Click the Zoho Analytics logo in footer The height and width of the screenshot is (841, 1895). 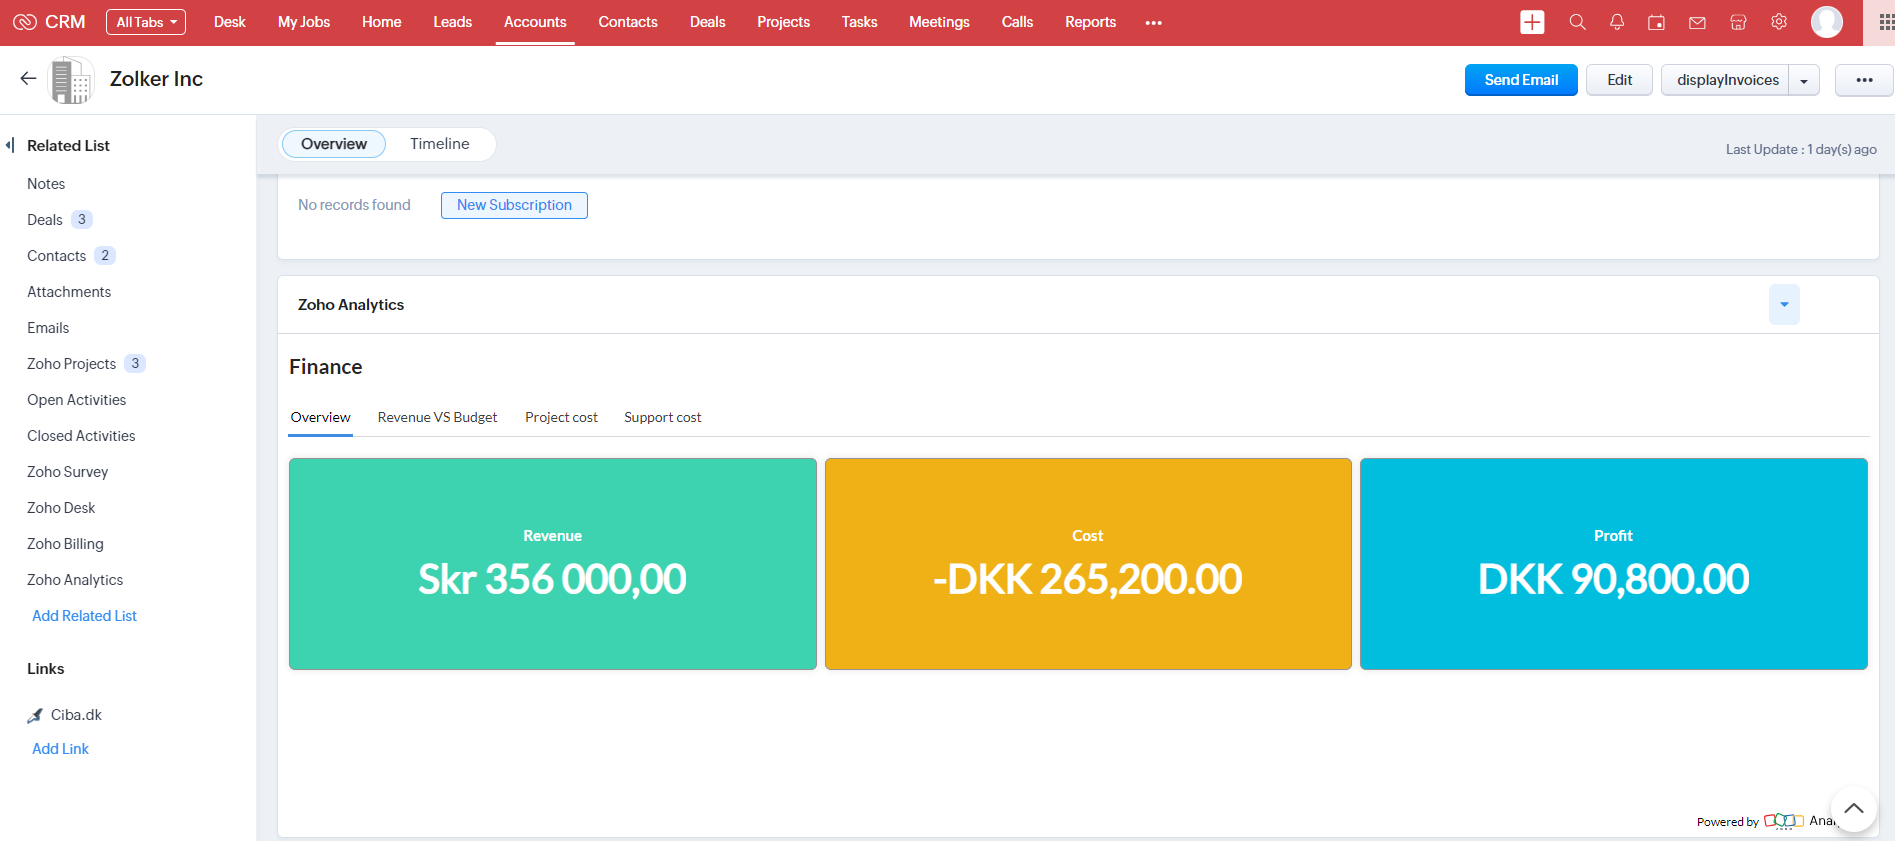click(1784, 821)
